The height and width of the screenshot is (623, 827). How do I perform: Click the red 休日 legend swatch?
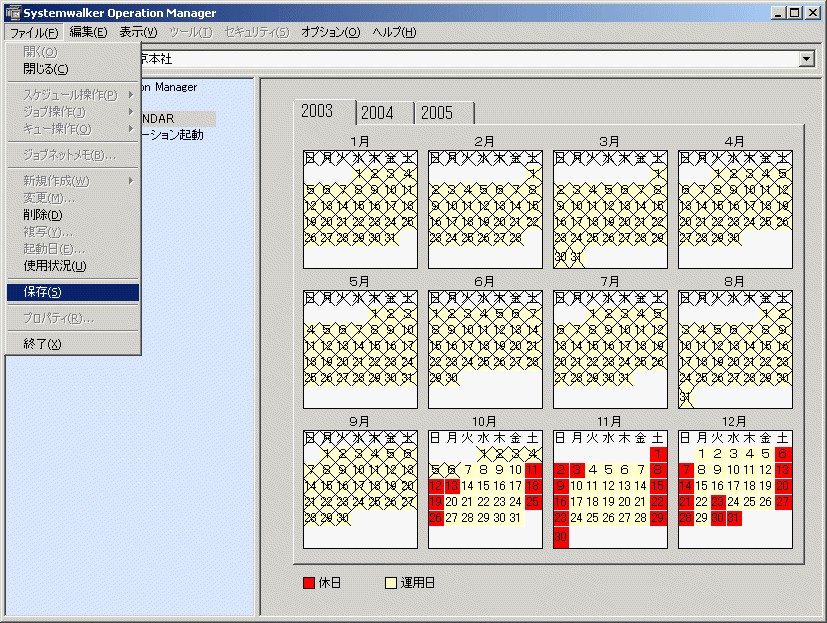309,583
